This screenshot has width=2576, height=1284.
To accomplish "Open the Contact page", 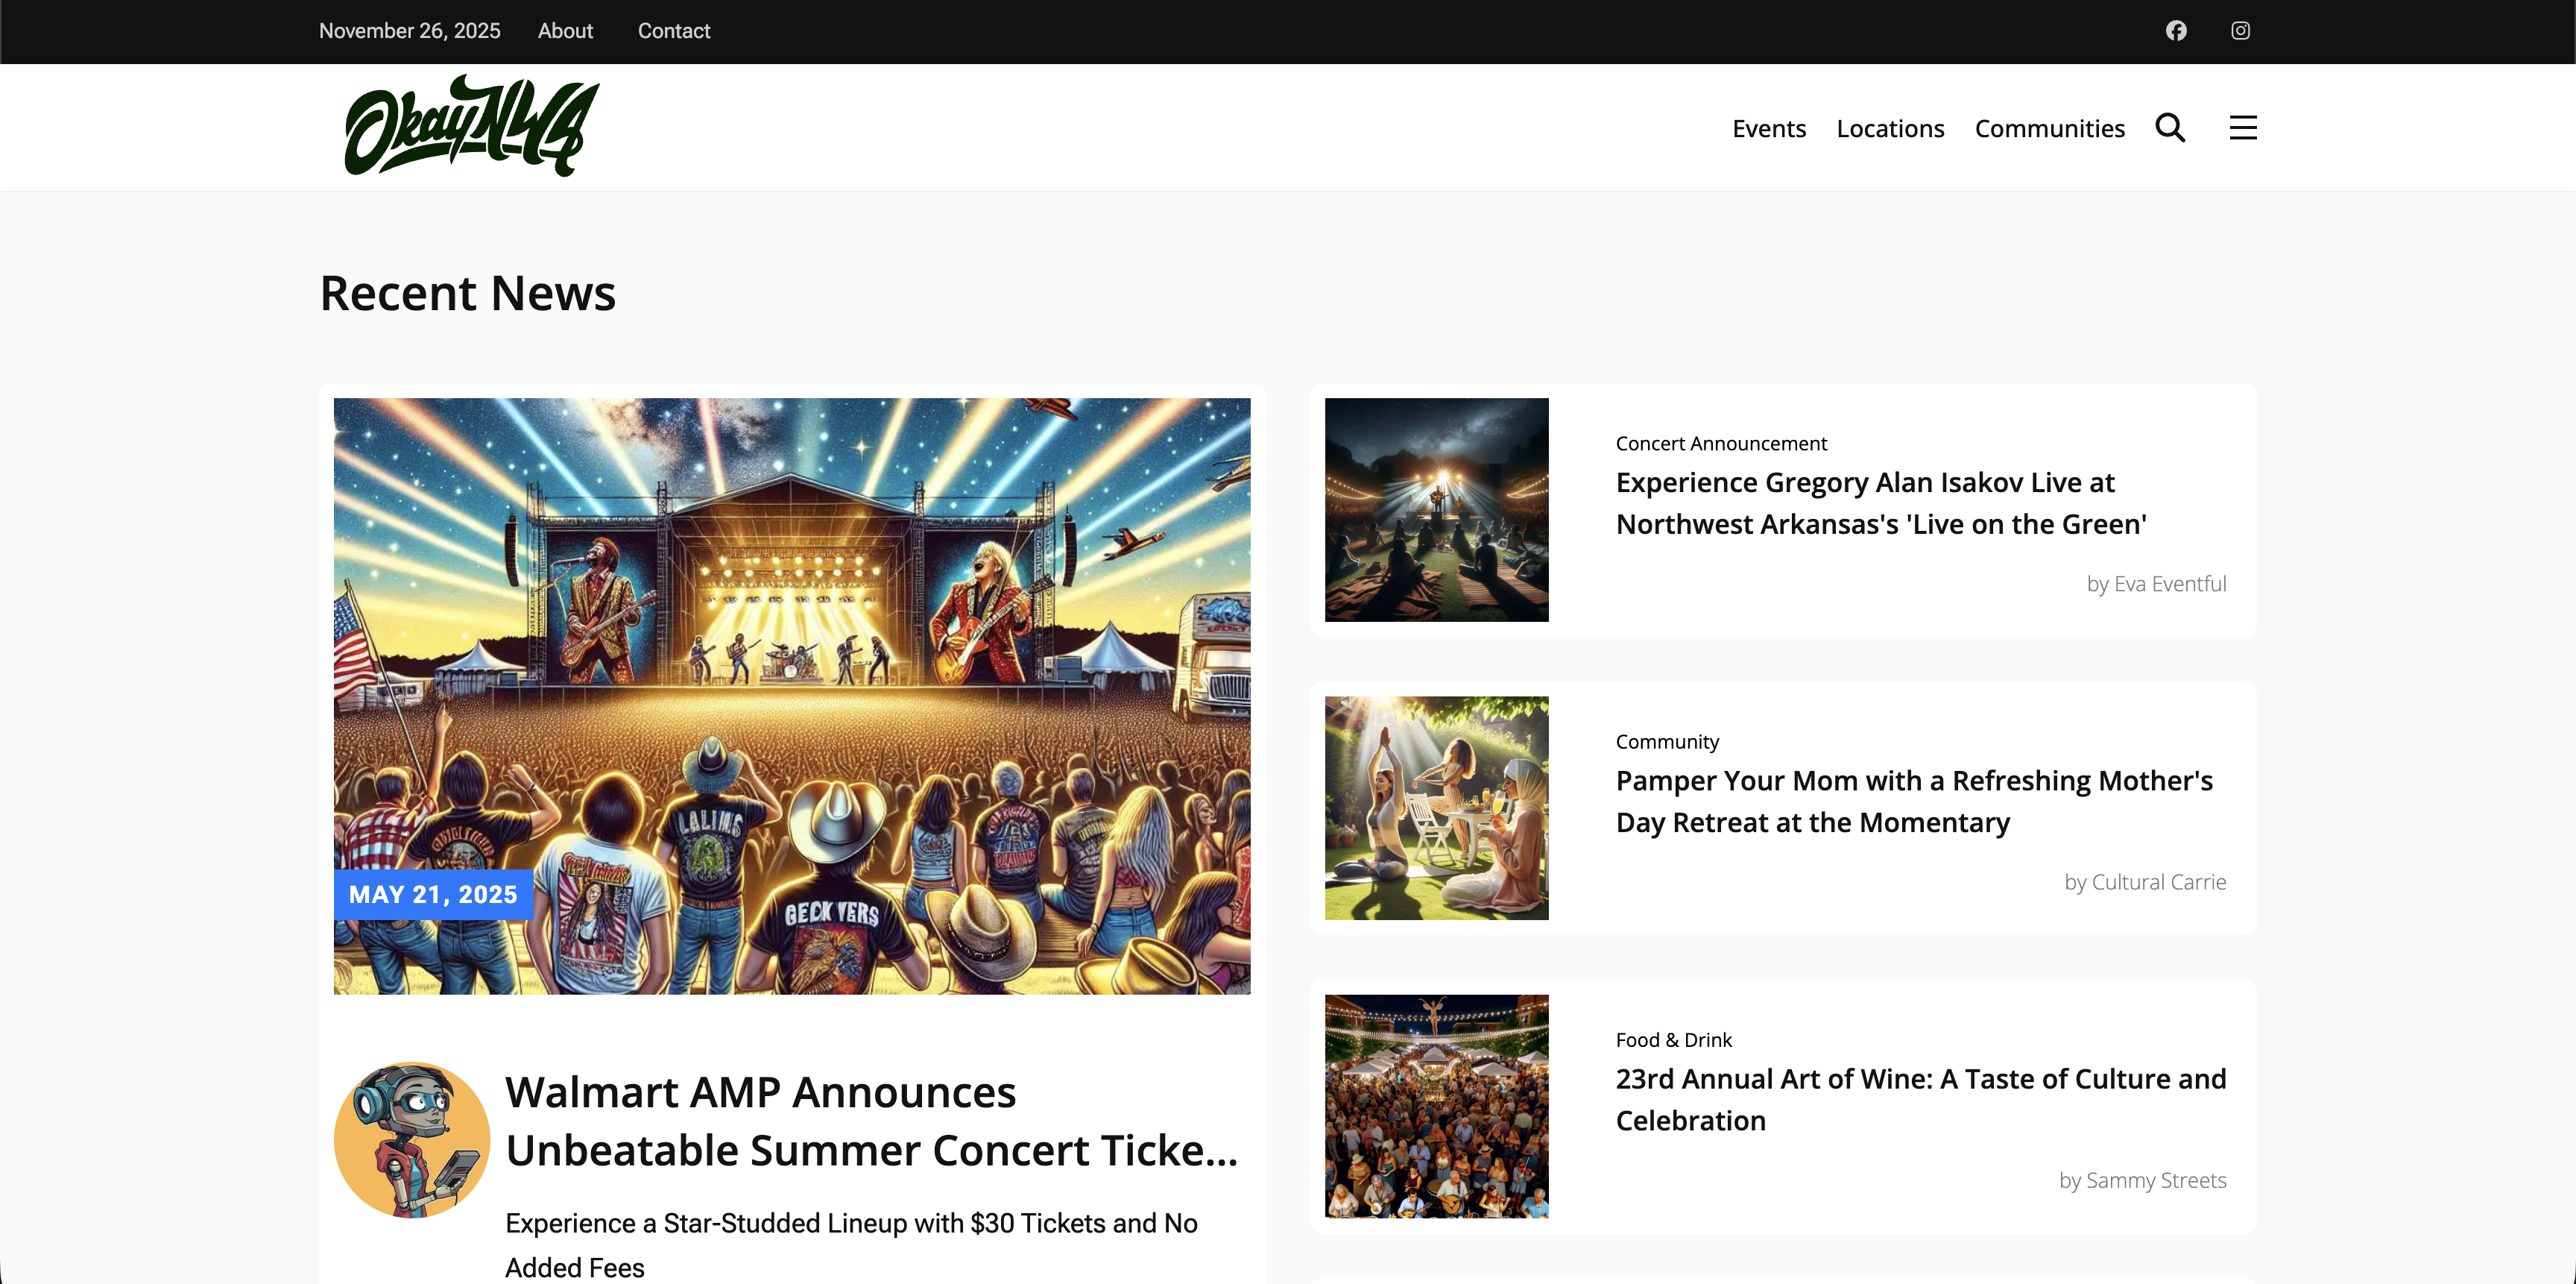I will [x=673, y=31].
